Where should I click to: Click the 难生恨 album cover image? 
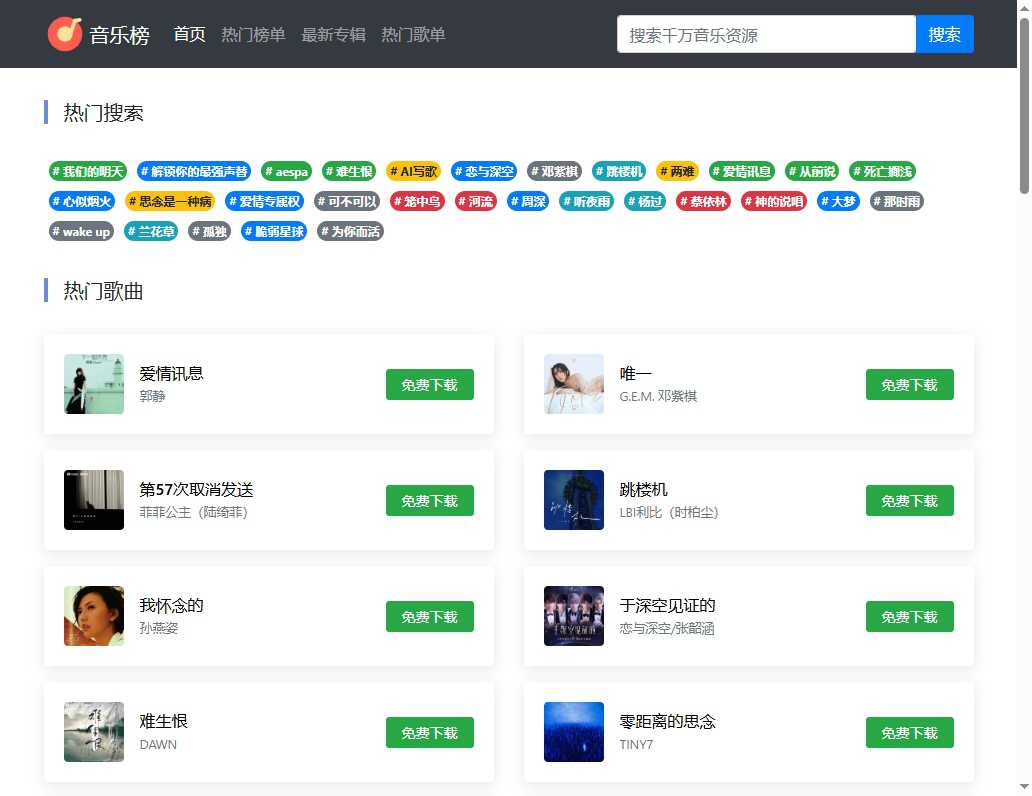tap(93, 732)
